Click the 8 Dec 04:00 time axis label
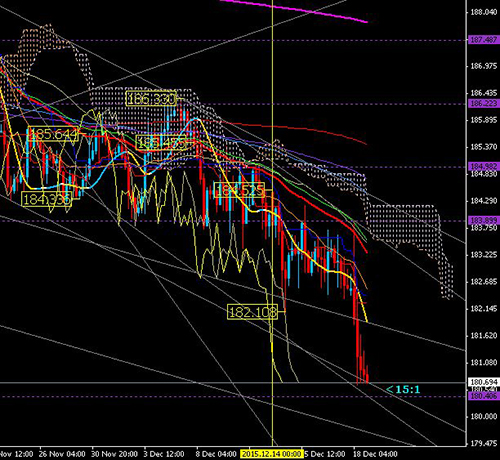This screenshot has height=460, width=500. pyautogui.click(x=216, y=454)
